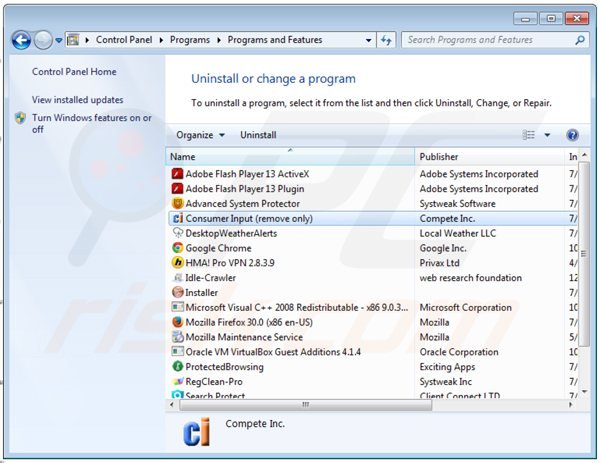Click publisher Privax Ltd
600x463 pixels.
pyautogui.click(x=439, y=263)
